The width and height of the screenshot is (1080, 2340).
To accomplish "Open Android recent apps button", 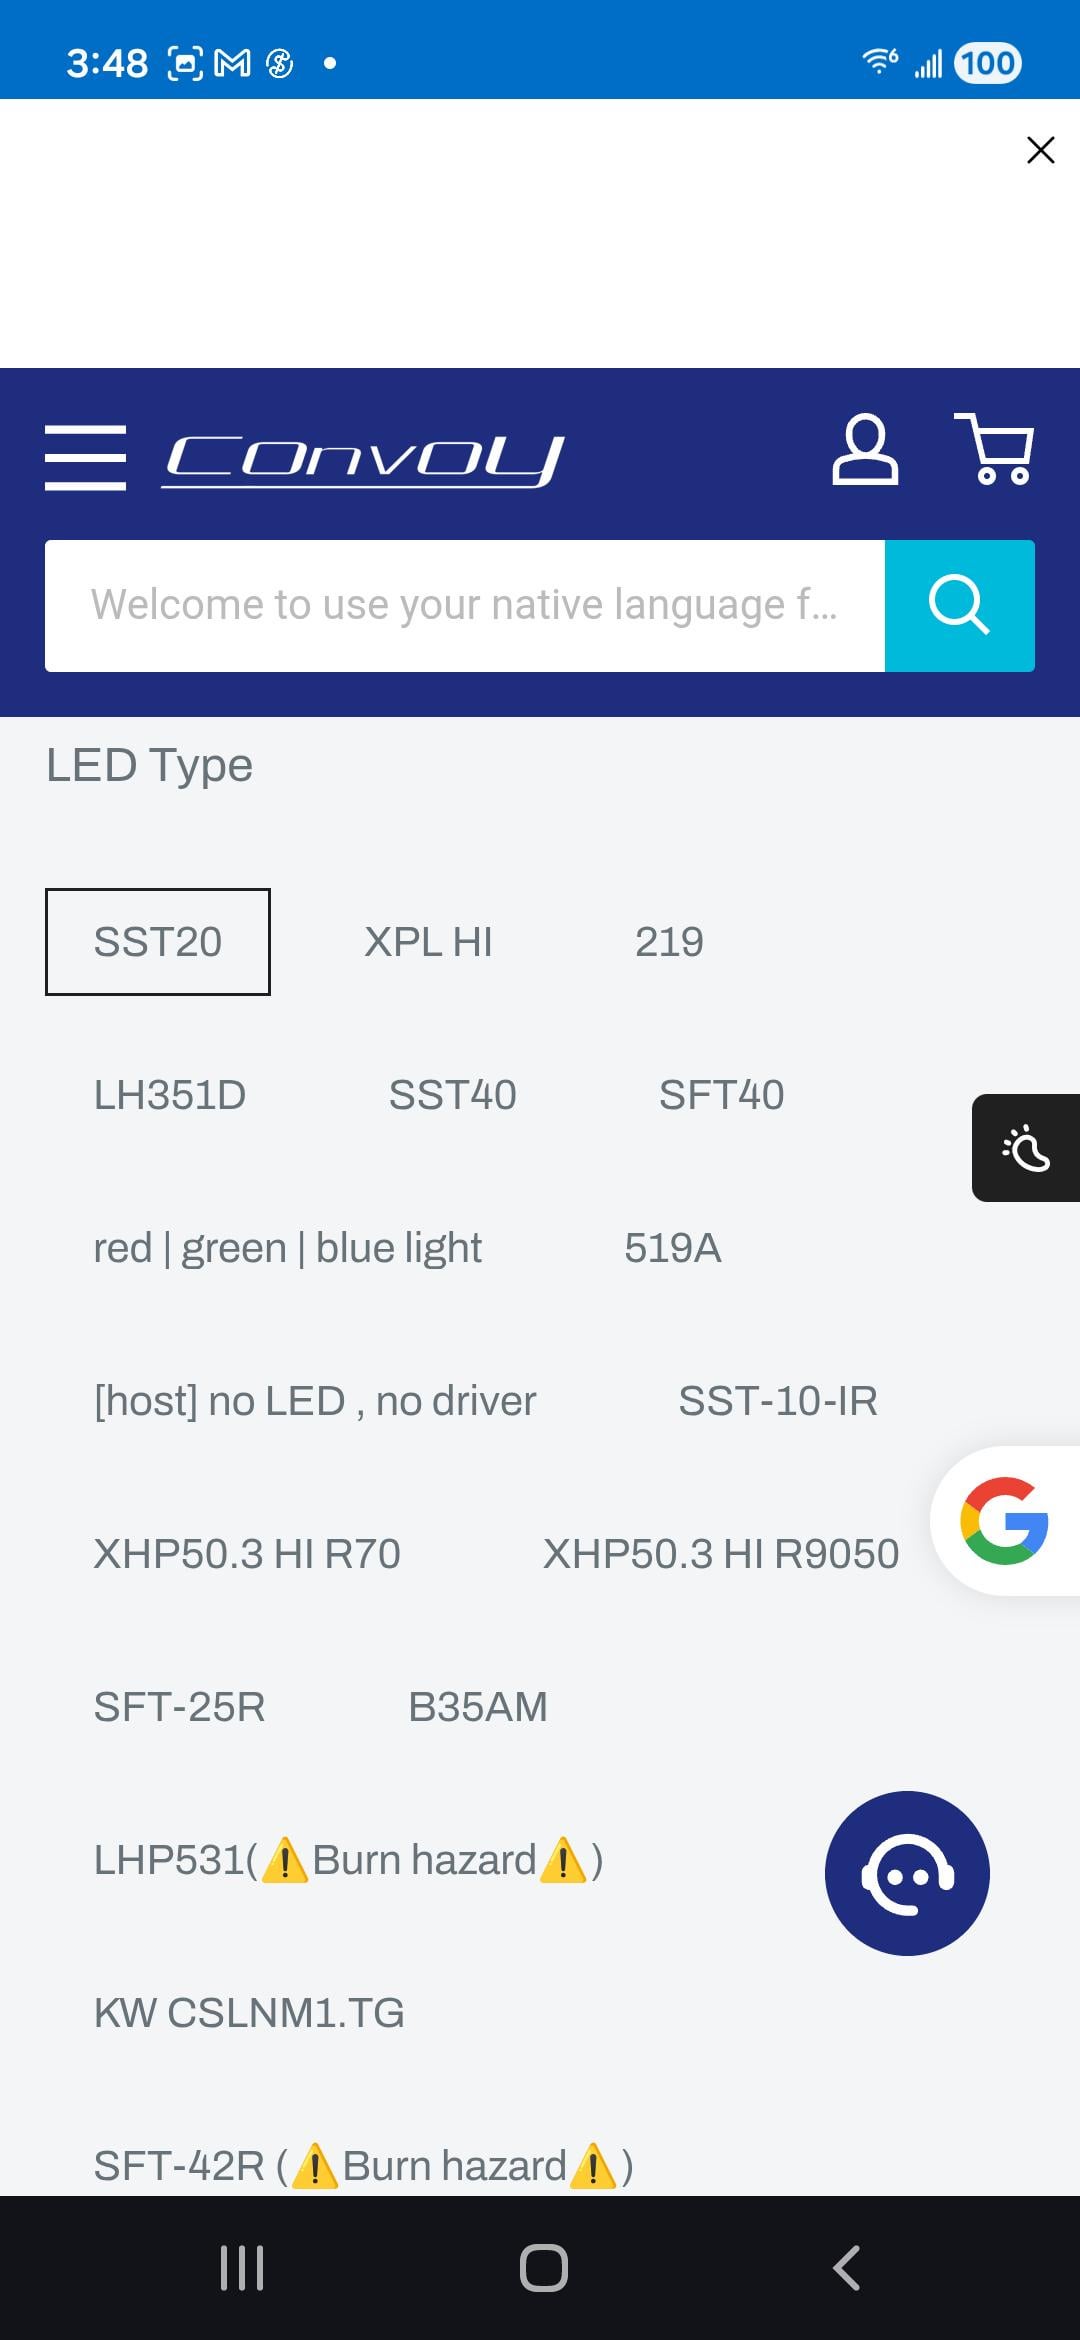I will (241, 2267).
